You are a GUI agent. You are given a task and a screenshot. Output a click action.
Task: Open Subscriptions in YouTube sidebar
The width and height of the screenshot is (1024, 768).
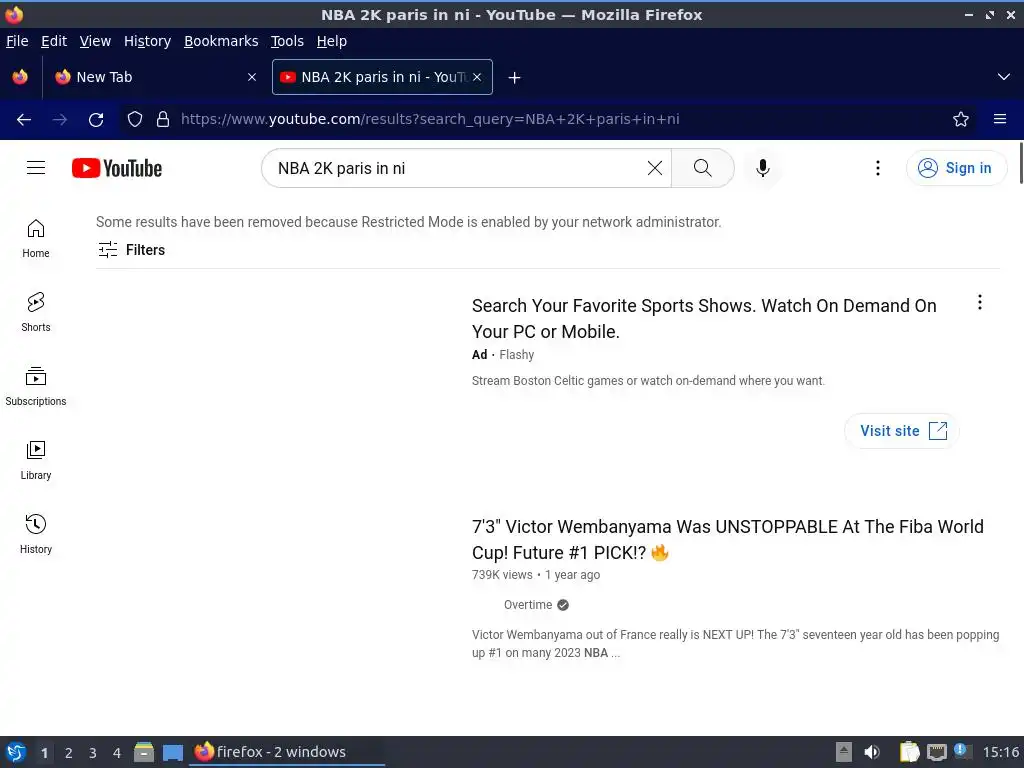click(x=36, y=387)
